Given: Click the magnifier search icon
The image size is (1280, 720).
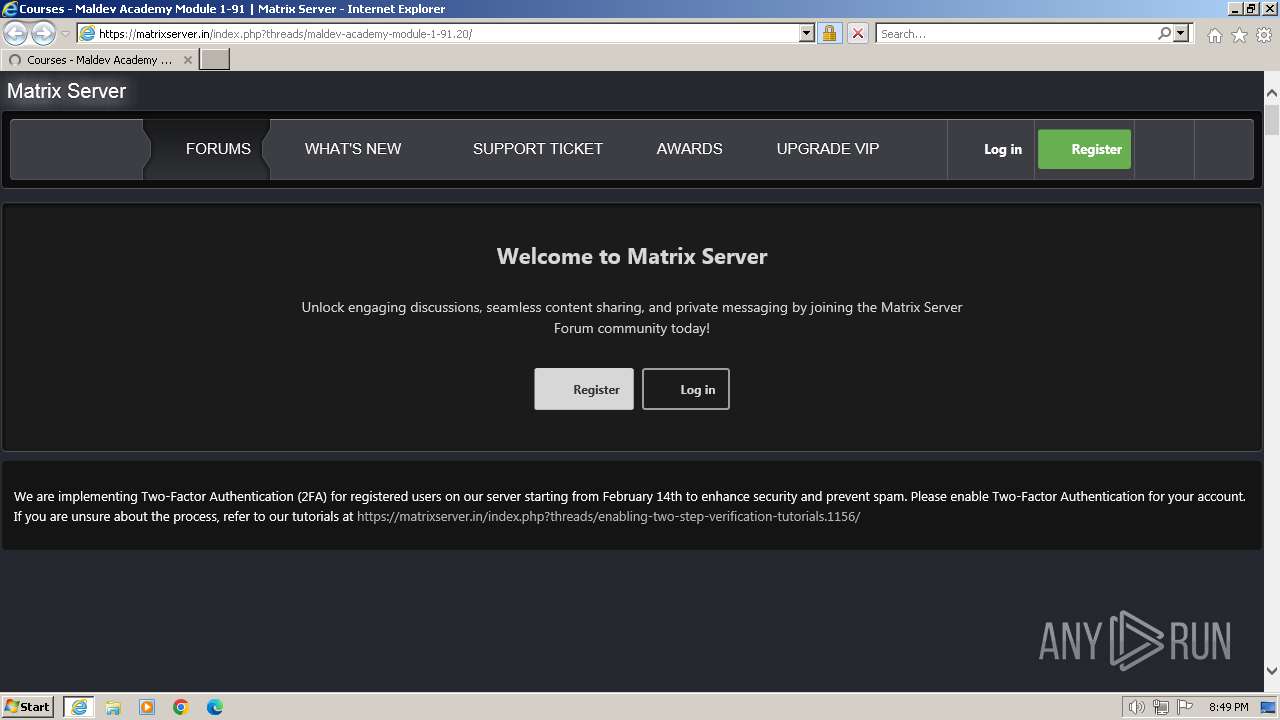Looking at the screenshot, I should pyautogui.click(x=1164, y=33).
